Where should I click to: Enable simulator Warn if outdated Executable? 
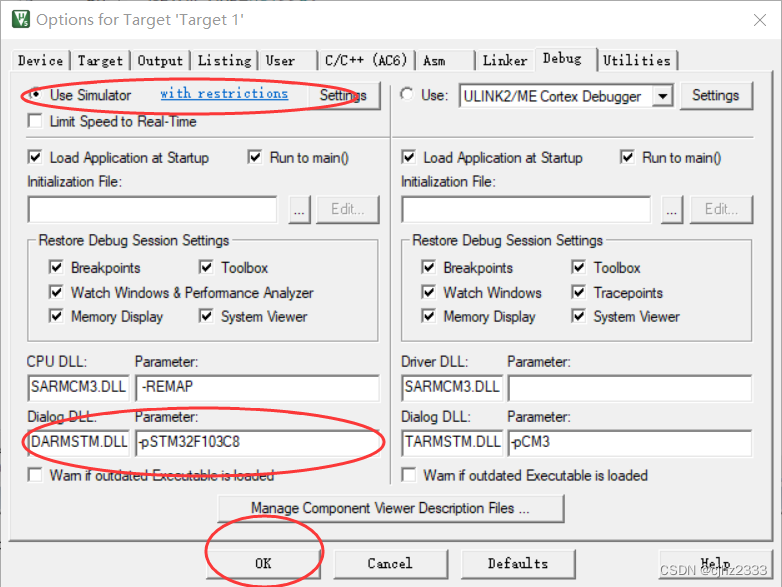35,475
